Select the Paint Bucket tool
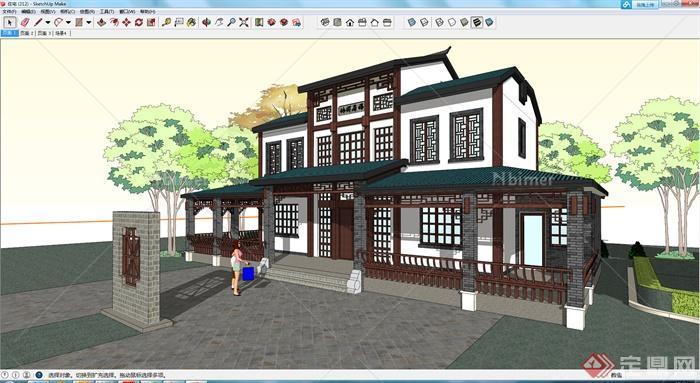Image resolution: width=700 pixels, height=383 pixels. [191, 22]
